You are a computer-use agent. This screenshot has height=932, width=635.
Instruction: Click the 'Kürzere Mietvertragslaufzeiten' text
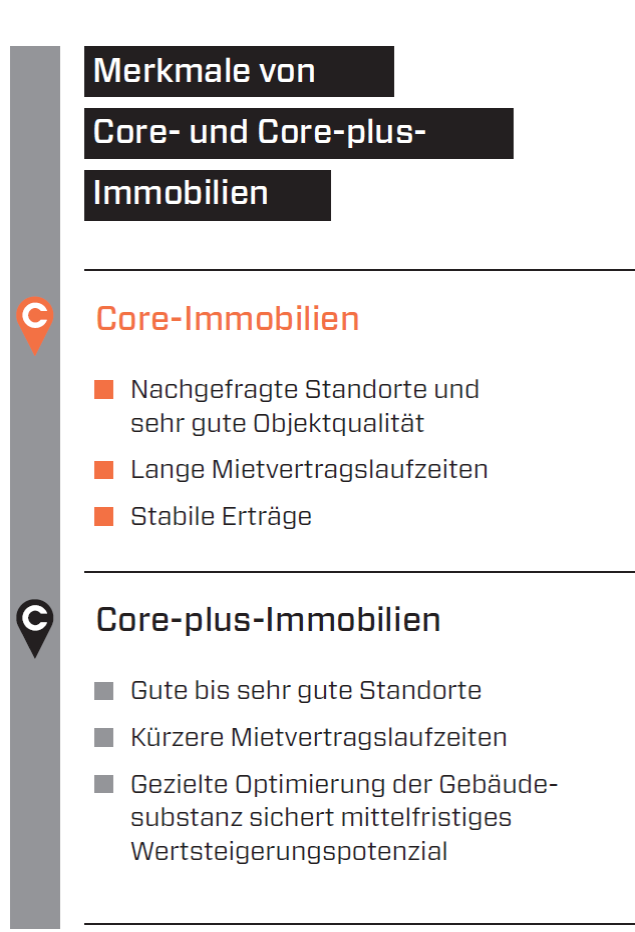click(318, 738)
